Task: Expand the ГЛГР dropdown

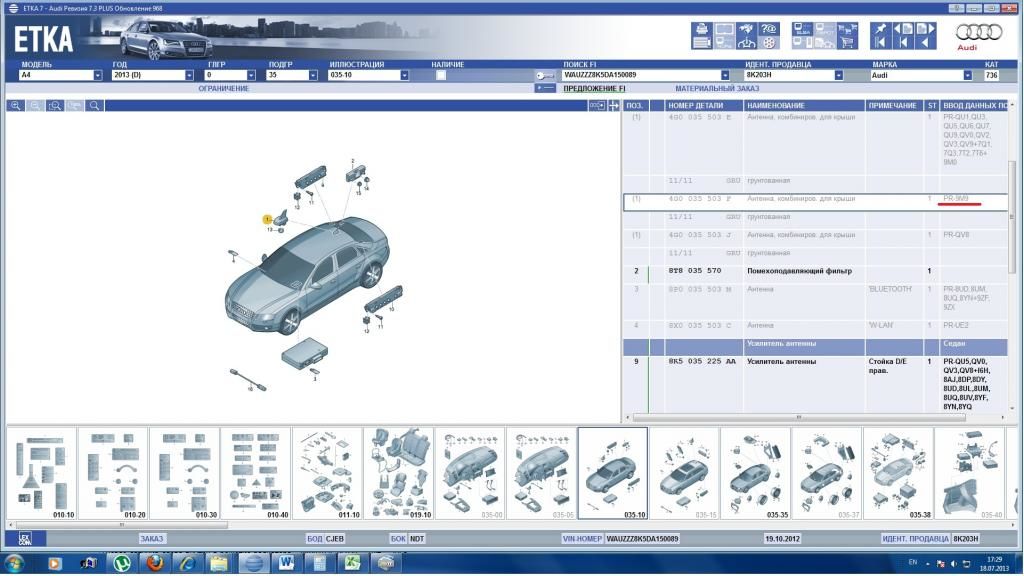Action: (x=251, y=75)
